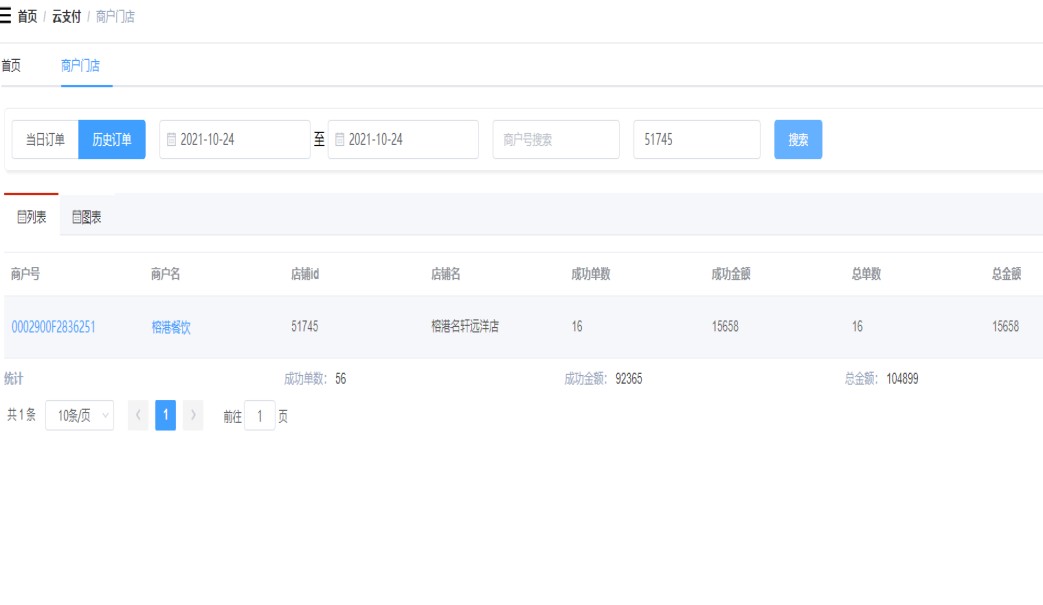Click next page arrow in pagination
1043x605 pixels.
point(193,416)
